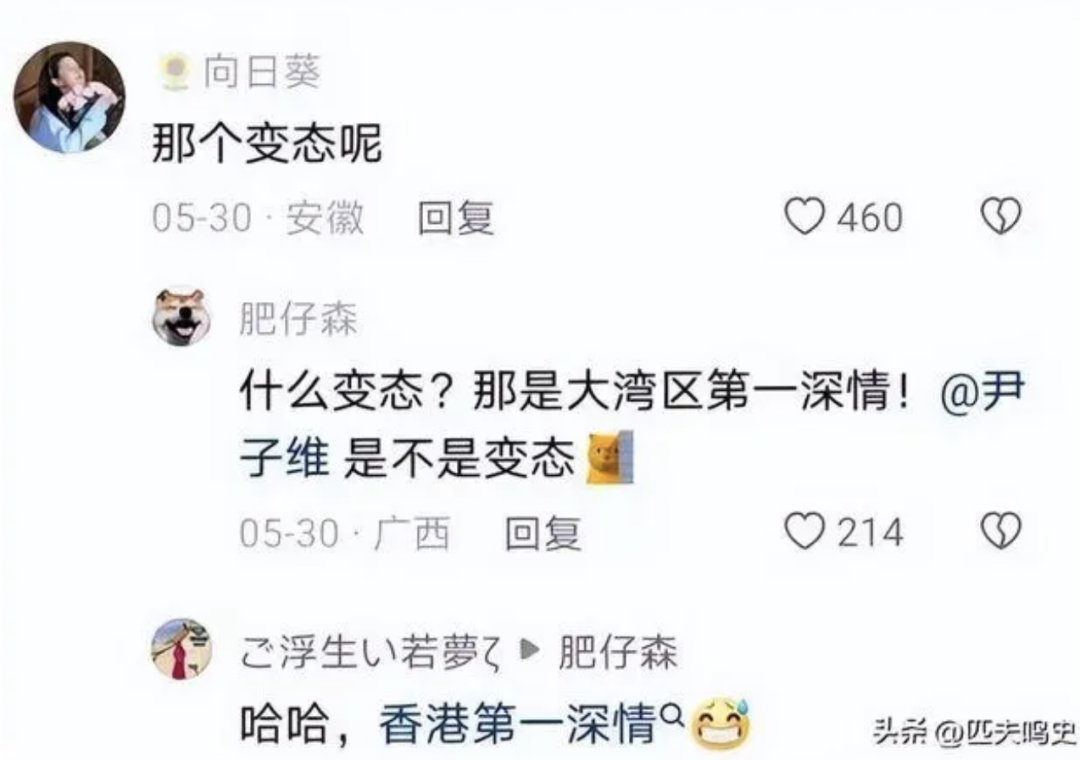Tap 肥仔森 name after the reply arrow

click(x=618, y=652)
